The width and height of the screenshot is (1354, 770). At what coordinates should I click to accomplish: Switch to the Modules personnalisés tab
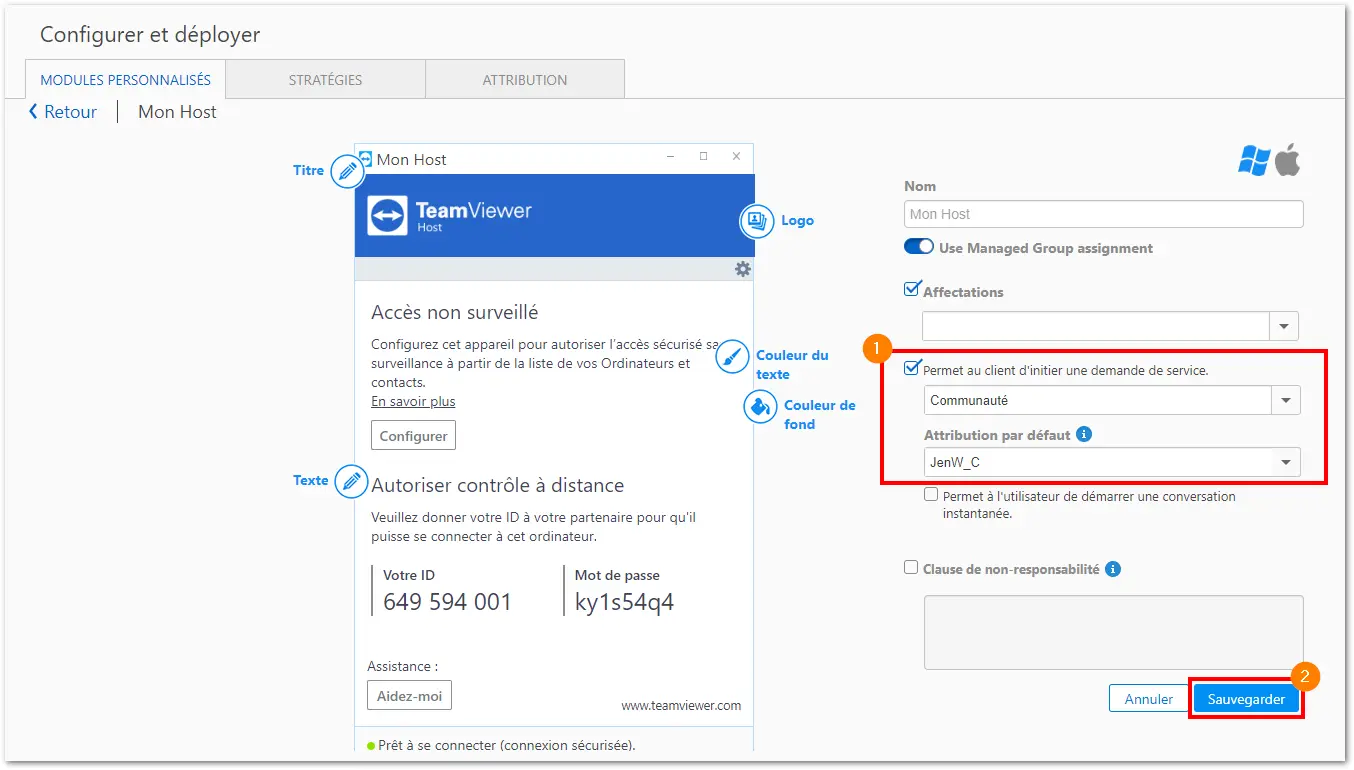(125, 80)
